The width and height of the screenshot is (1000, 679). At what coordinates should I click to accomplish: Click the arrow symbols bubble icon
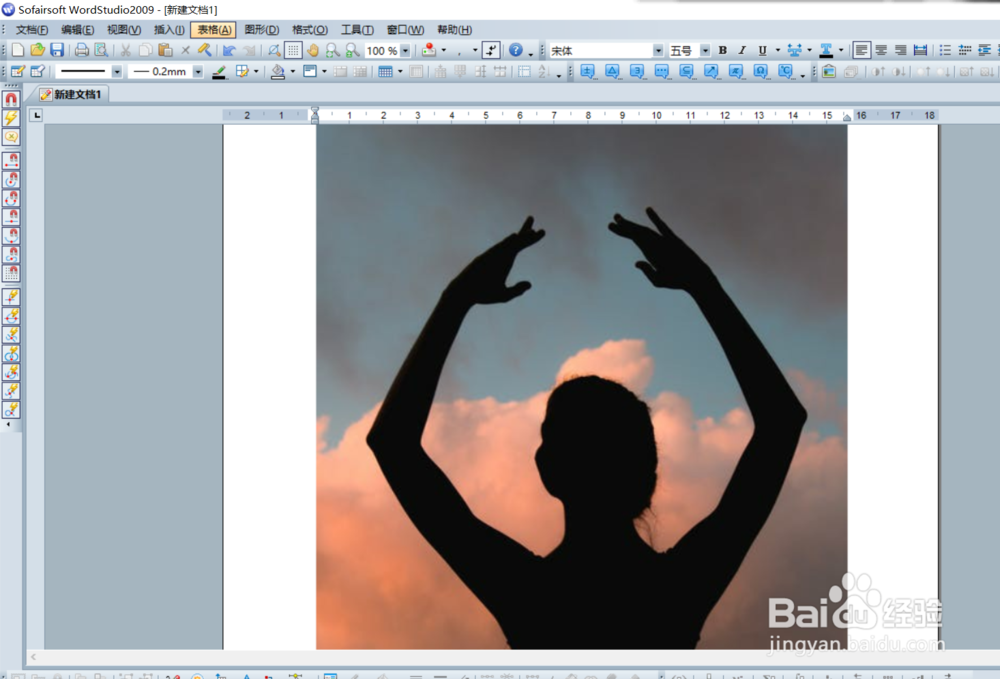(711, 71)
